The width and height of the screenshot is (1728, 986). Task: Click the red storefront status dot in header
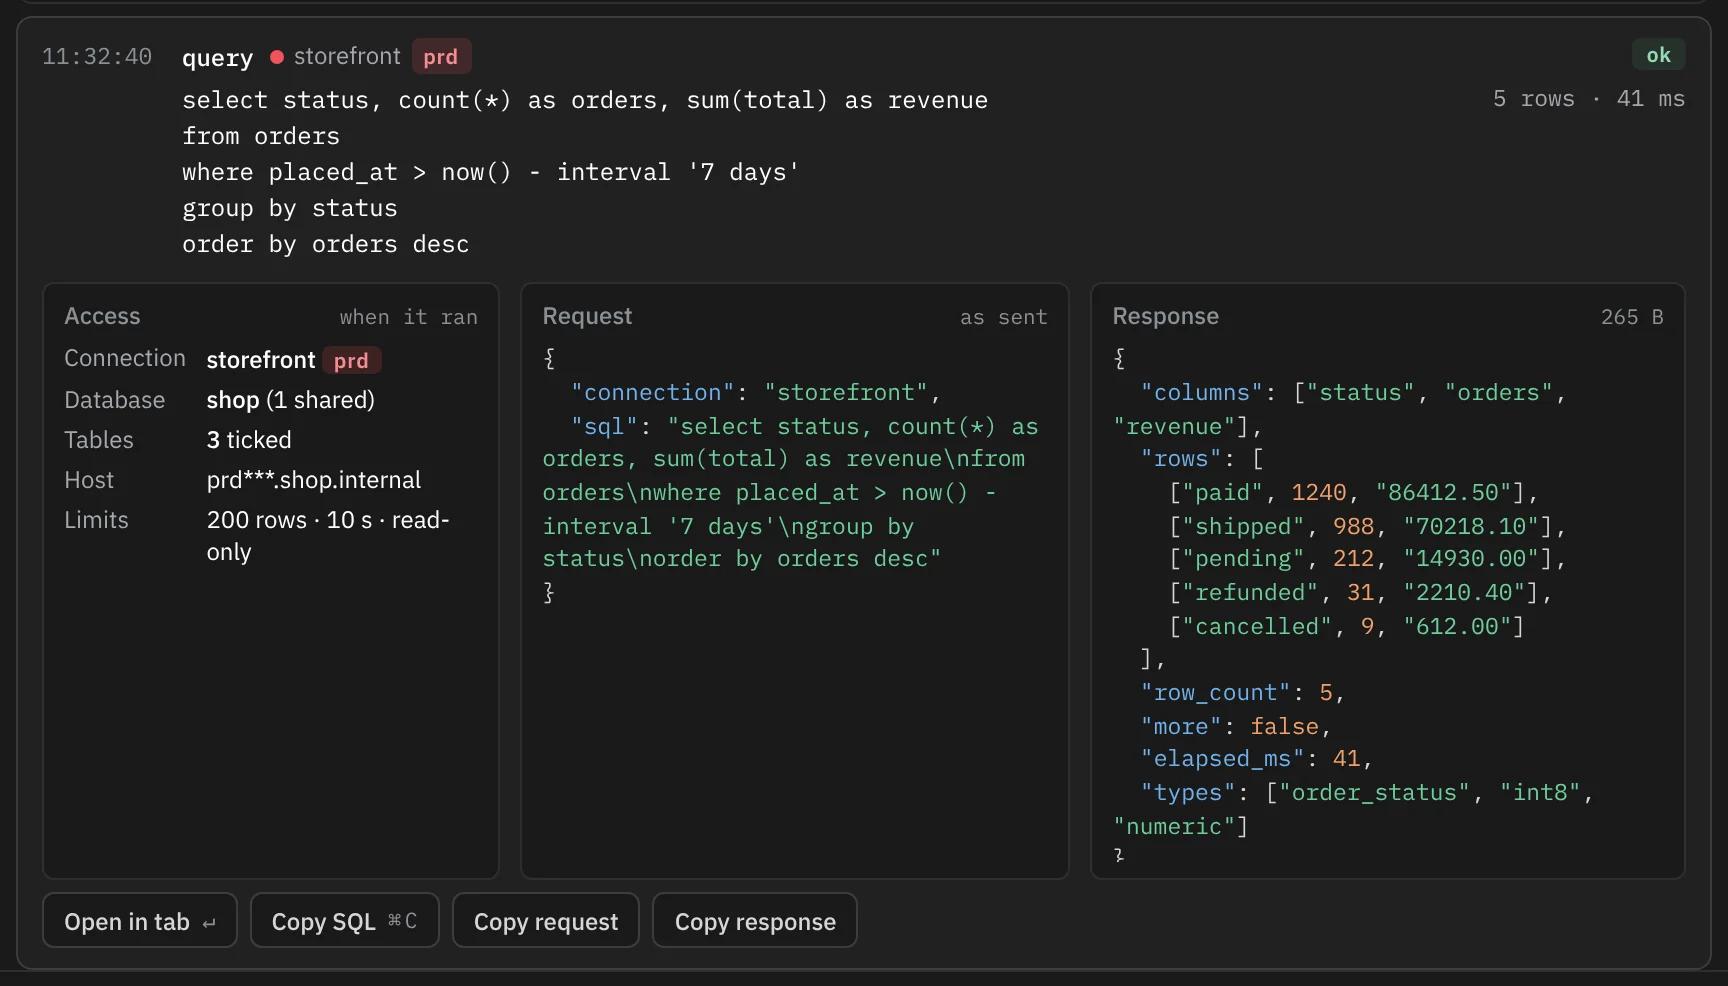[277, 57]
